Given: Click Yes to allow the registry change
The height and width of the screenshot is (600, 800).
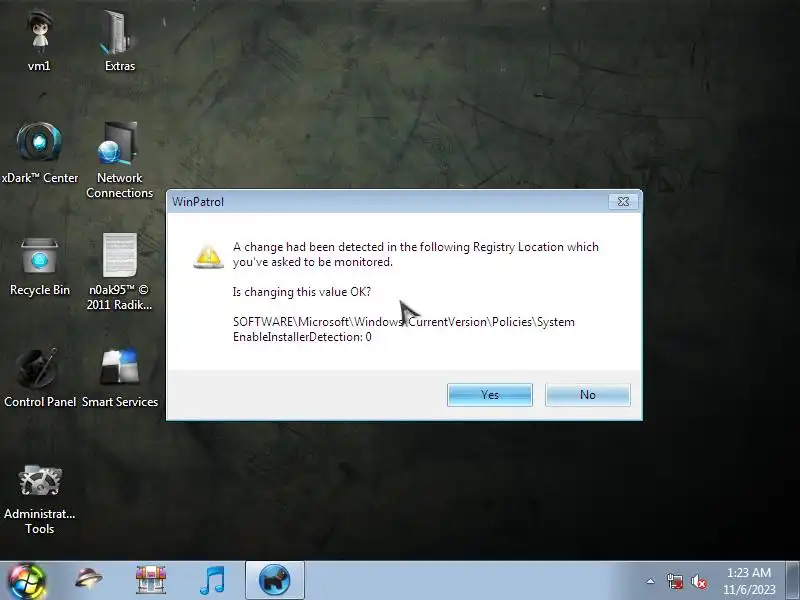Looking at the screenshot, I should pos(490,395).
